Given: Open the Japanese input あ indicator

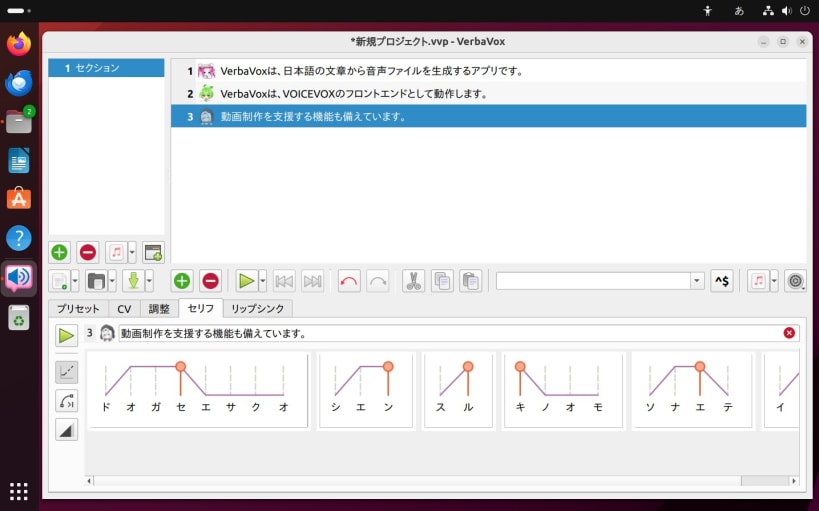Looking at the screenshot, I should point(739,10).
